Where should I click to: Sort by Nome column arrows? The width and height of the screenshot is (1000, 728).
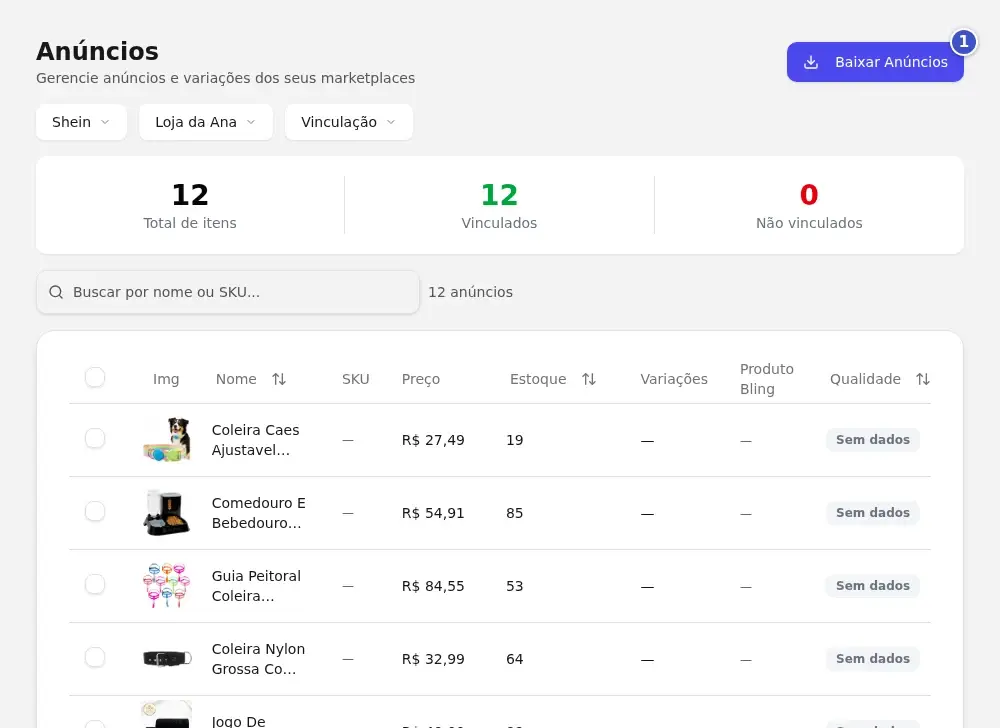pos(279,379)
